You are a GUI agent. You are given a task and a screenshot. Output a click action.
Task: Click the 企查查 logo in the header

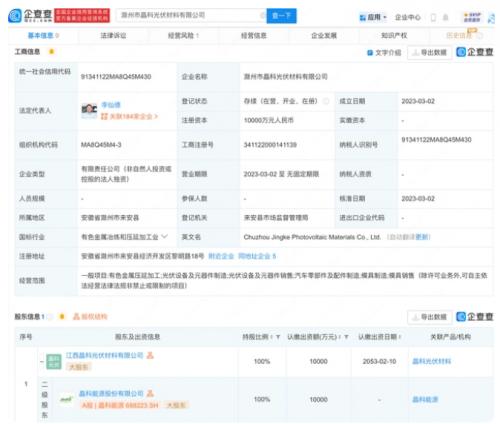(x=30, y=15)
